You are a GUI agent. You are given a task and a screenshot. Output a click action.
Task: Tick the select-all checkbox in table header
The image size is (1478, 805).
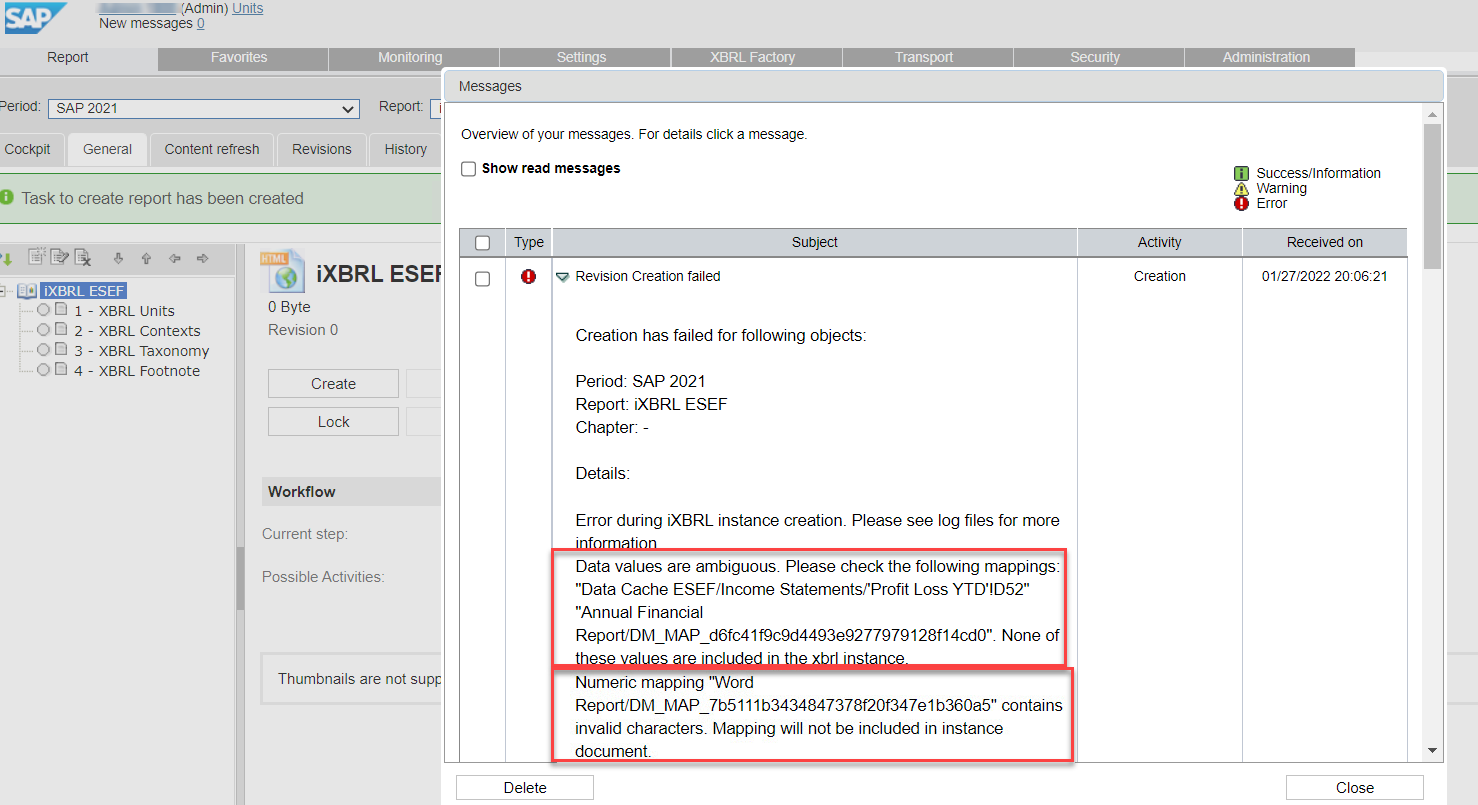[482, 243]
